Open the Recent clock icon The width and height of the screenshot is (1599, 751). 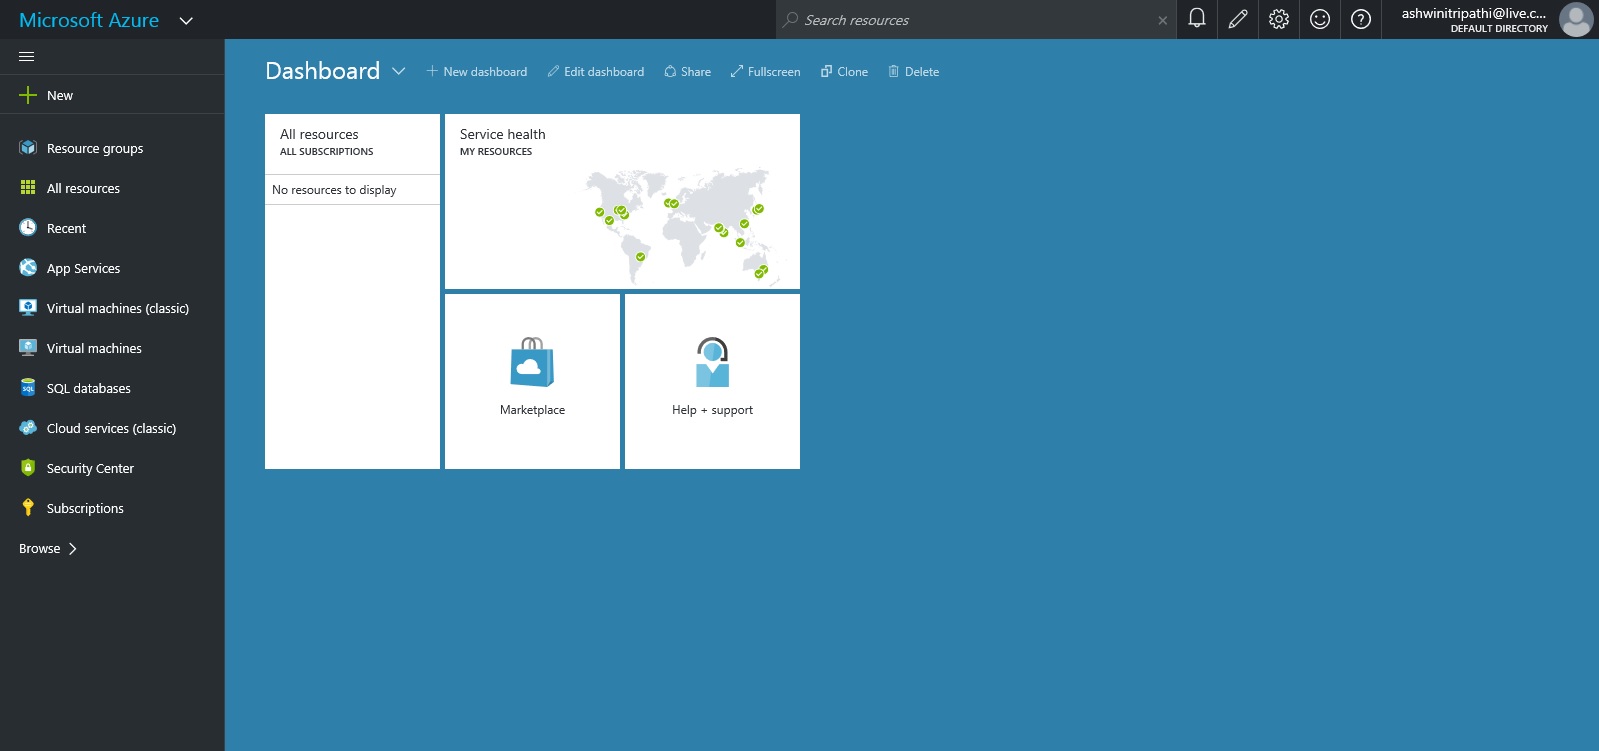(x=28, y=228)
